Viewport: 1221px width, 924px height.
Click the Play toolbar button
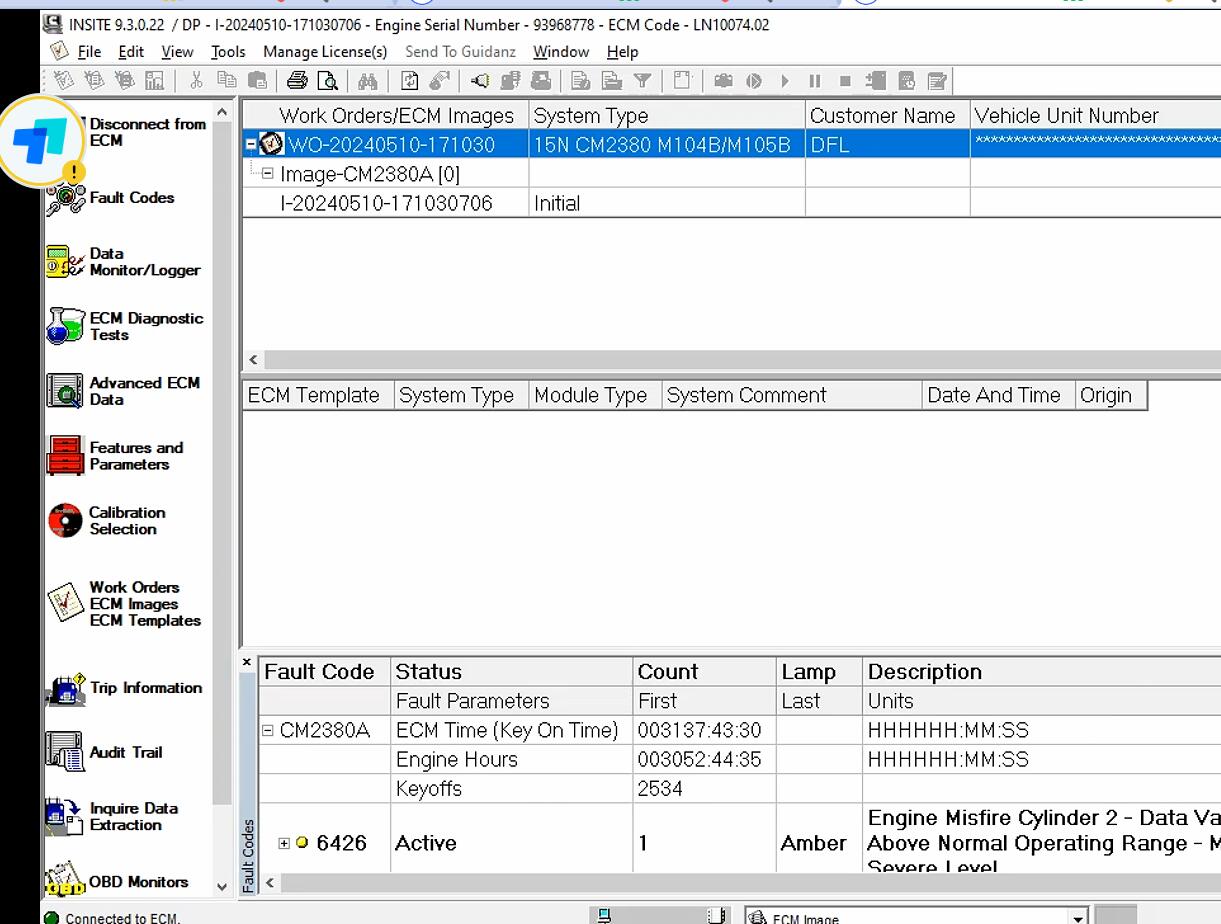coord(785,81)
